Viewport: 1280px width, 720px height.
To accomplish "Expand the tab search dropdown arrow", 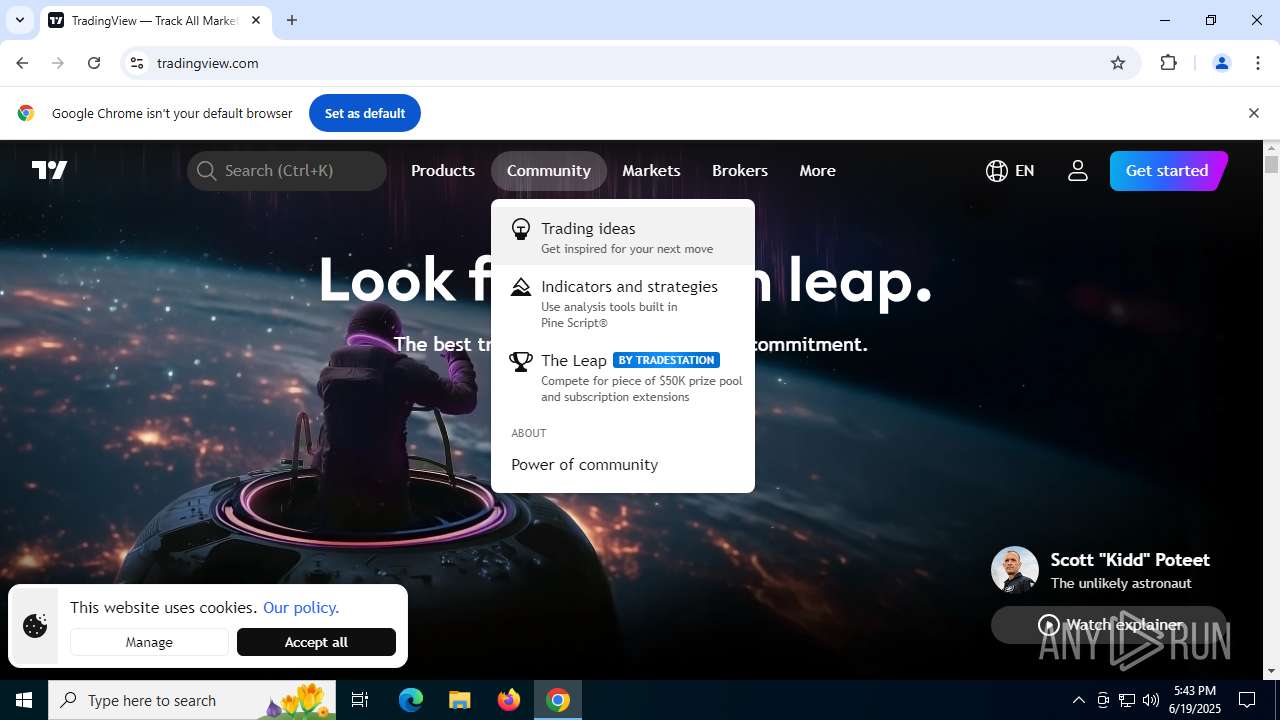I will [19, 20].
